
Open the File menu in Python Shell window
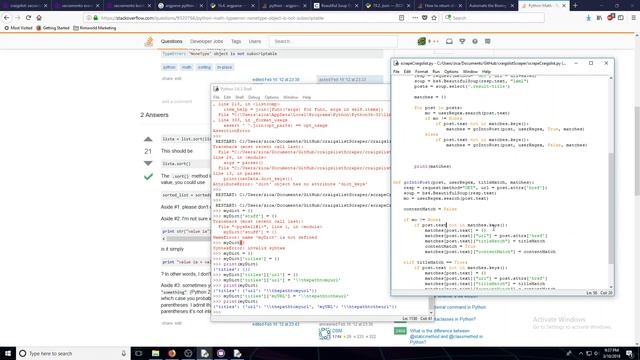click(x=216, y=97)
